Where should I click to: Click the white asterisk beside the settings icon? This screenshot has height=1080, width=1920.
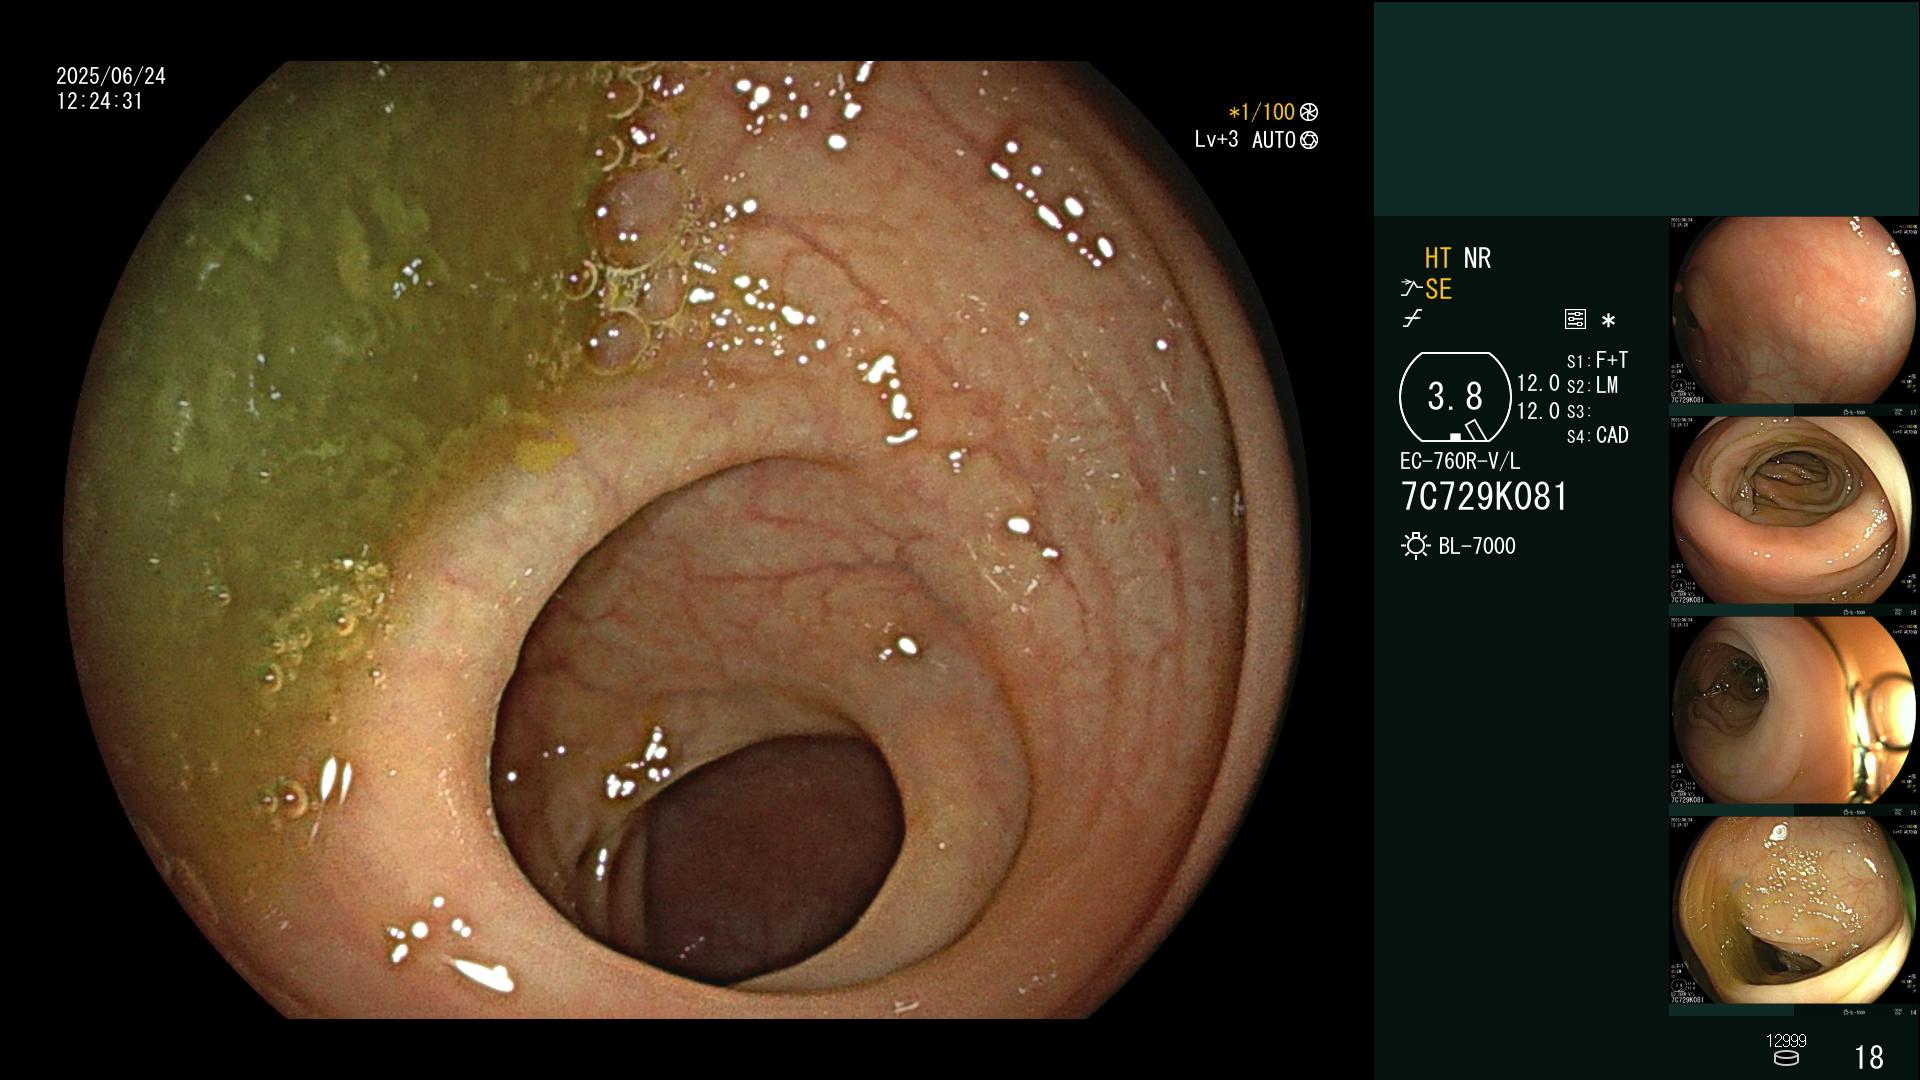[1608, 321]
